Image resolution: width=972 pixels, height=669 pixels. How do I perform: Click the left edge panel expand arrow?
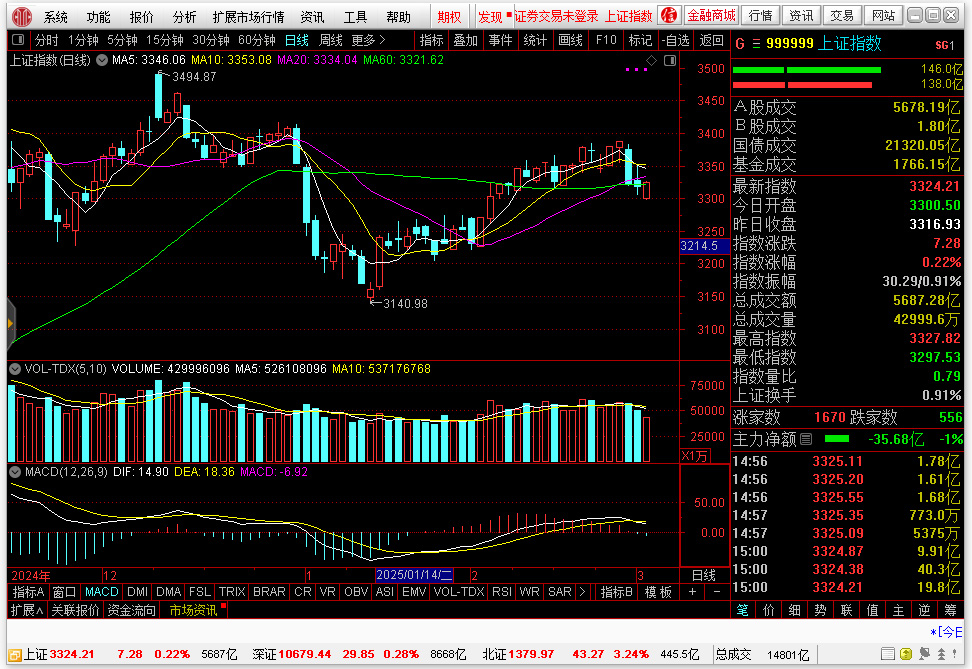point(11,324)
